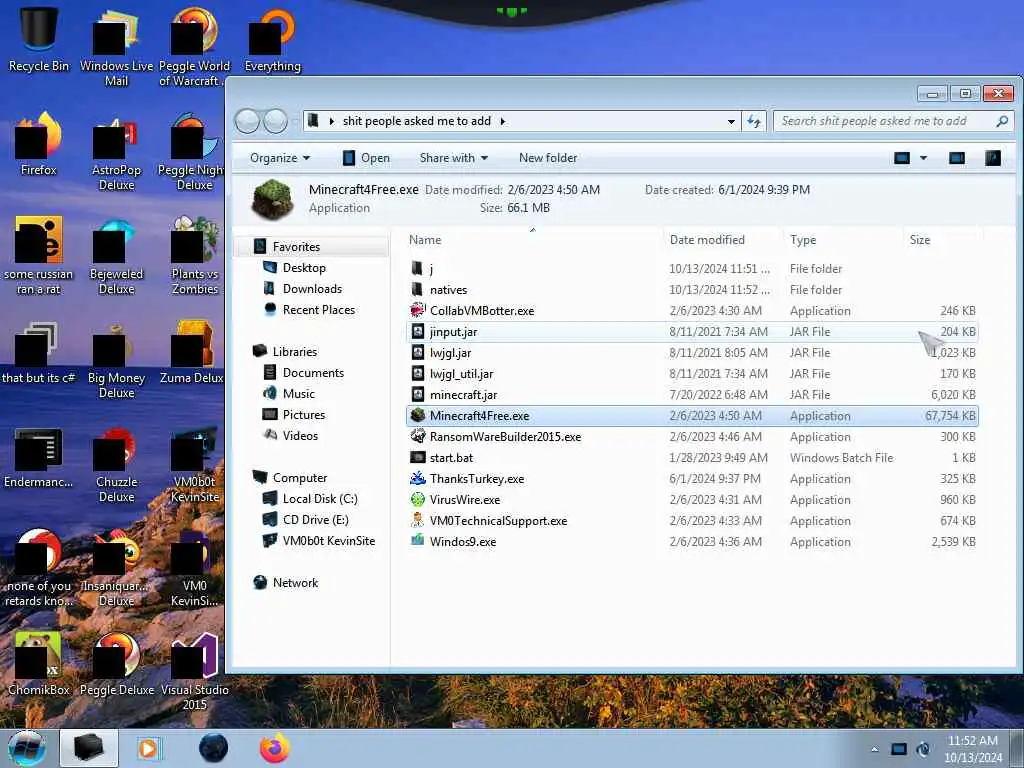Create a New folder
The image size is (1024, 768).
548,158
